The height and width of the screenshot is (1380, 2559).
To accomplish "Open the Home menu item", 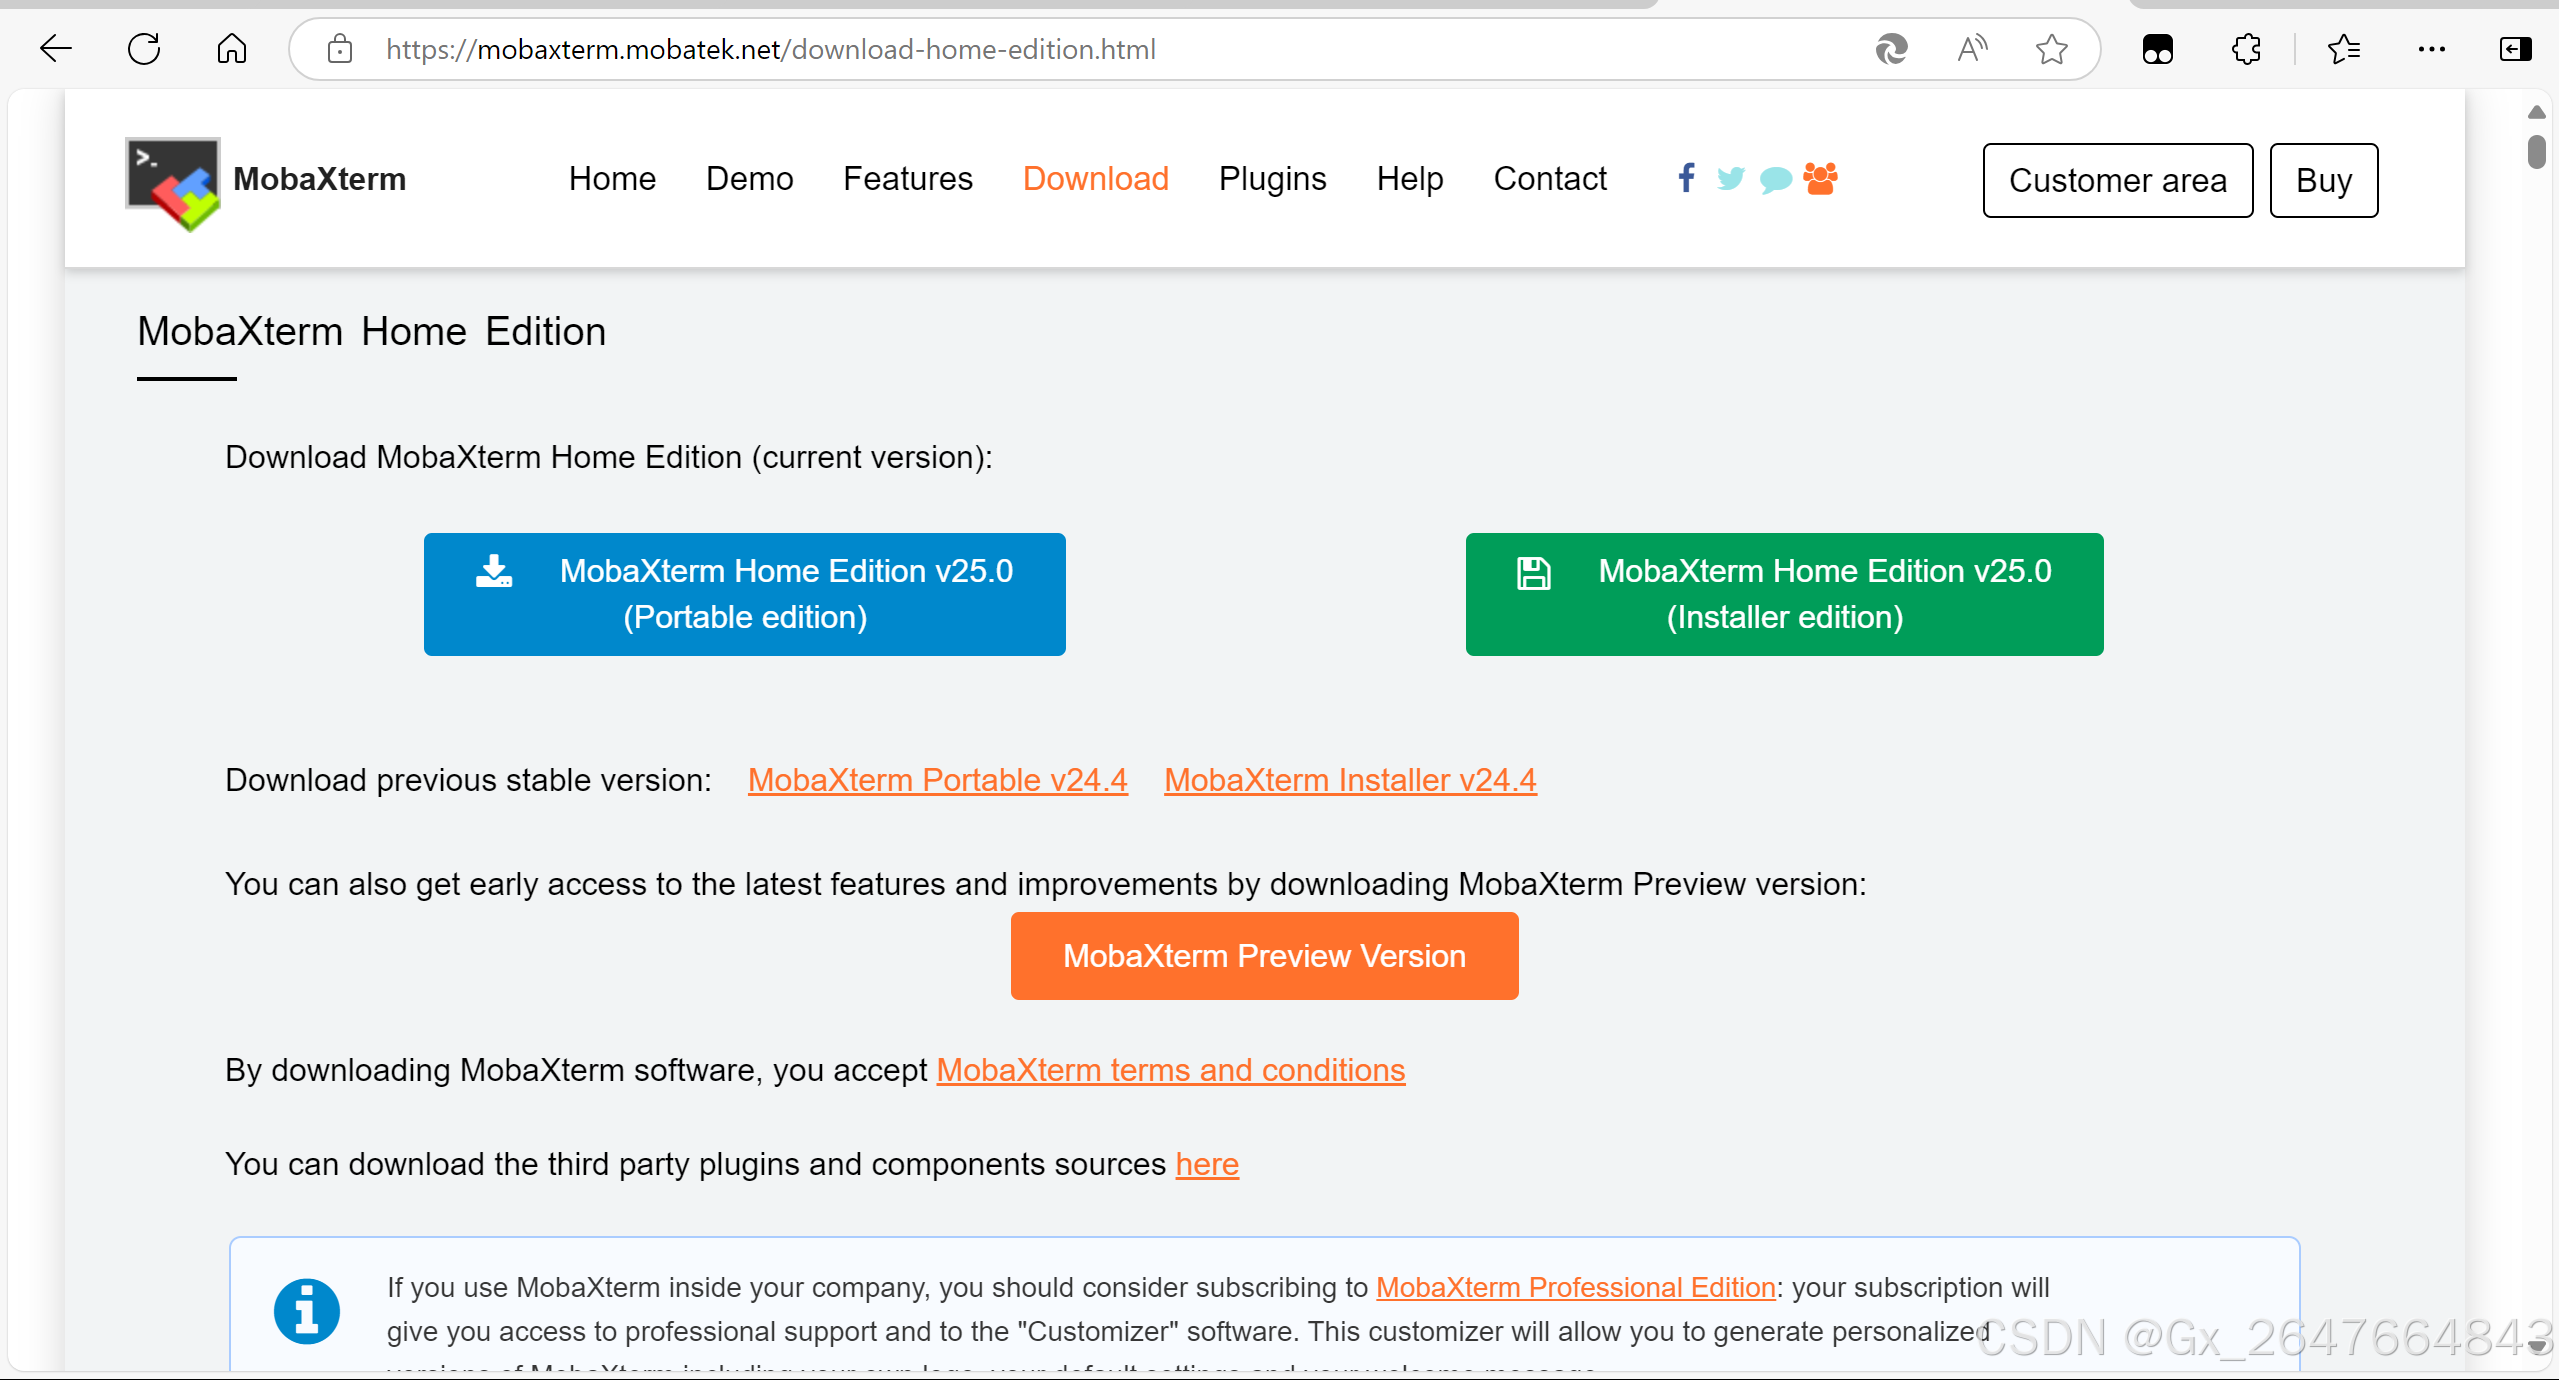I will [x=612, y=179].
